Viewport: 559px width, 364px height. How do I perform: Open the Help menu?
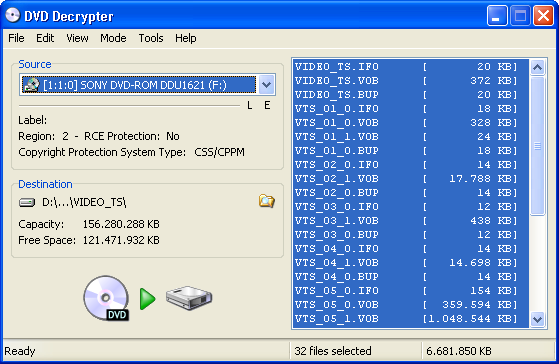185,38
